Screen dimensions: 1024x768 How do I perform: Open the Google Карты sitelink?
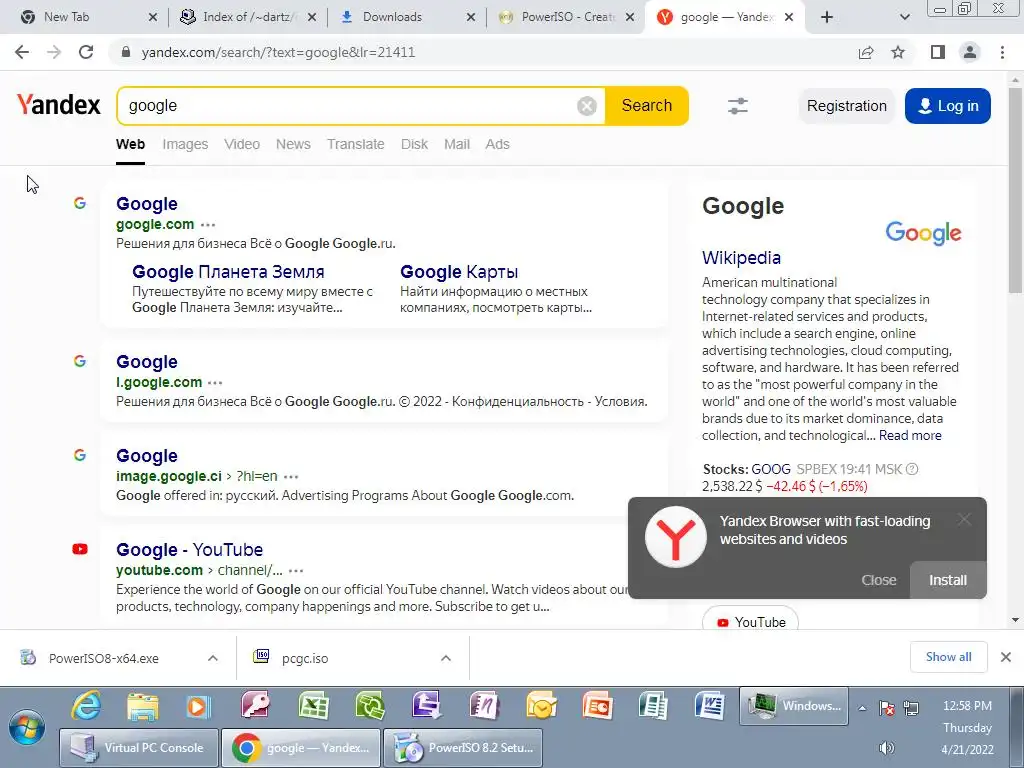(x=459, y=272)
